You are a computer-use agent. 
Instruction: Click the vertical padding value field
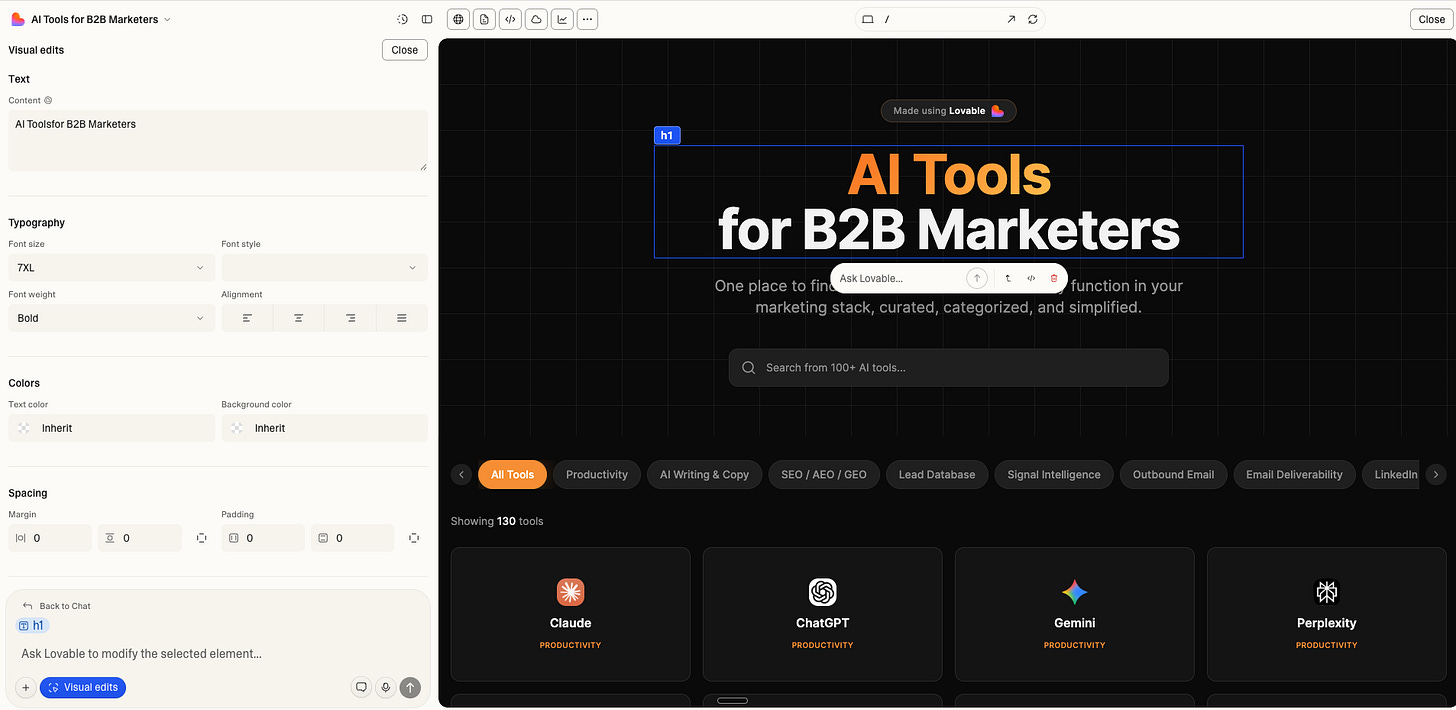pyautogui.click(x=353, y=538)
